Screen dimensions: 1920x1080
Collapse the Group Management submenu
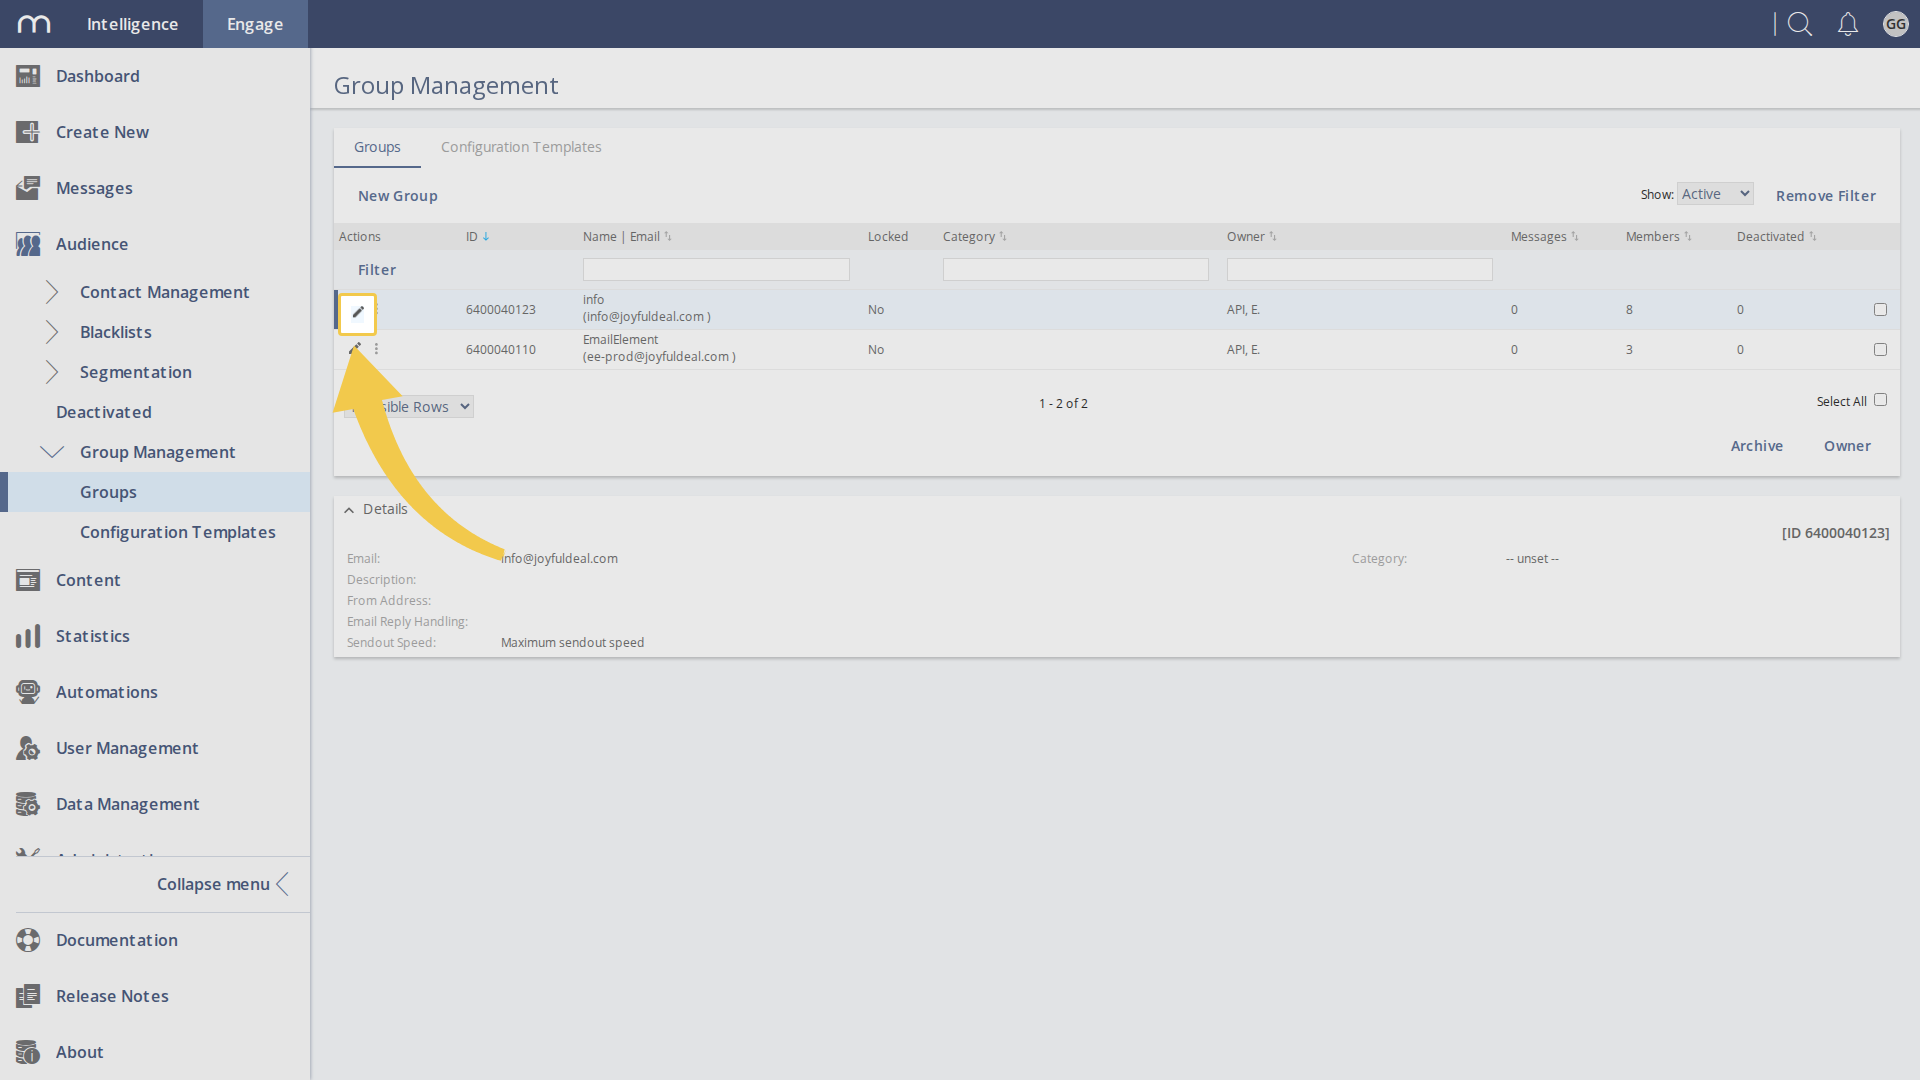point(52,452)
